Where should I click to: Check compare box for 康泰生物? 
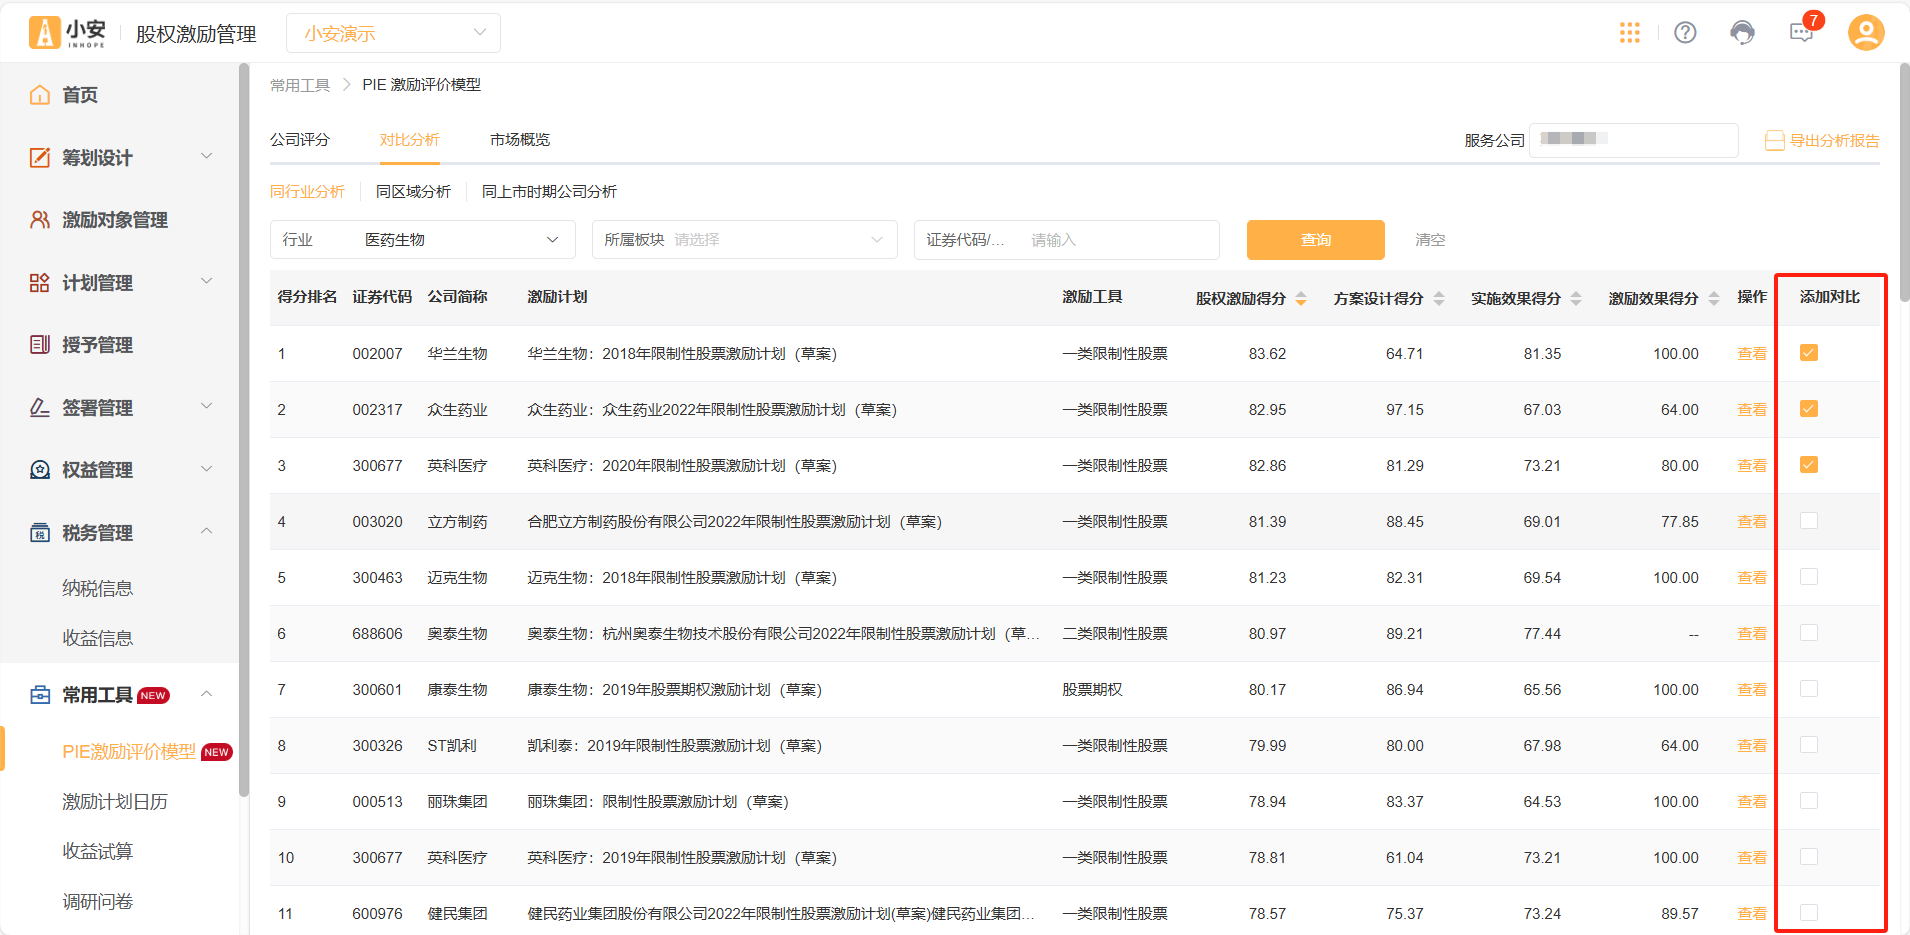click(x=1809, y=689)
